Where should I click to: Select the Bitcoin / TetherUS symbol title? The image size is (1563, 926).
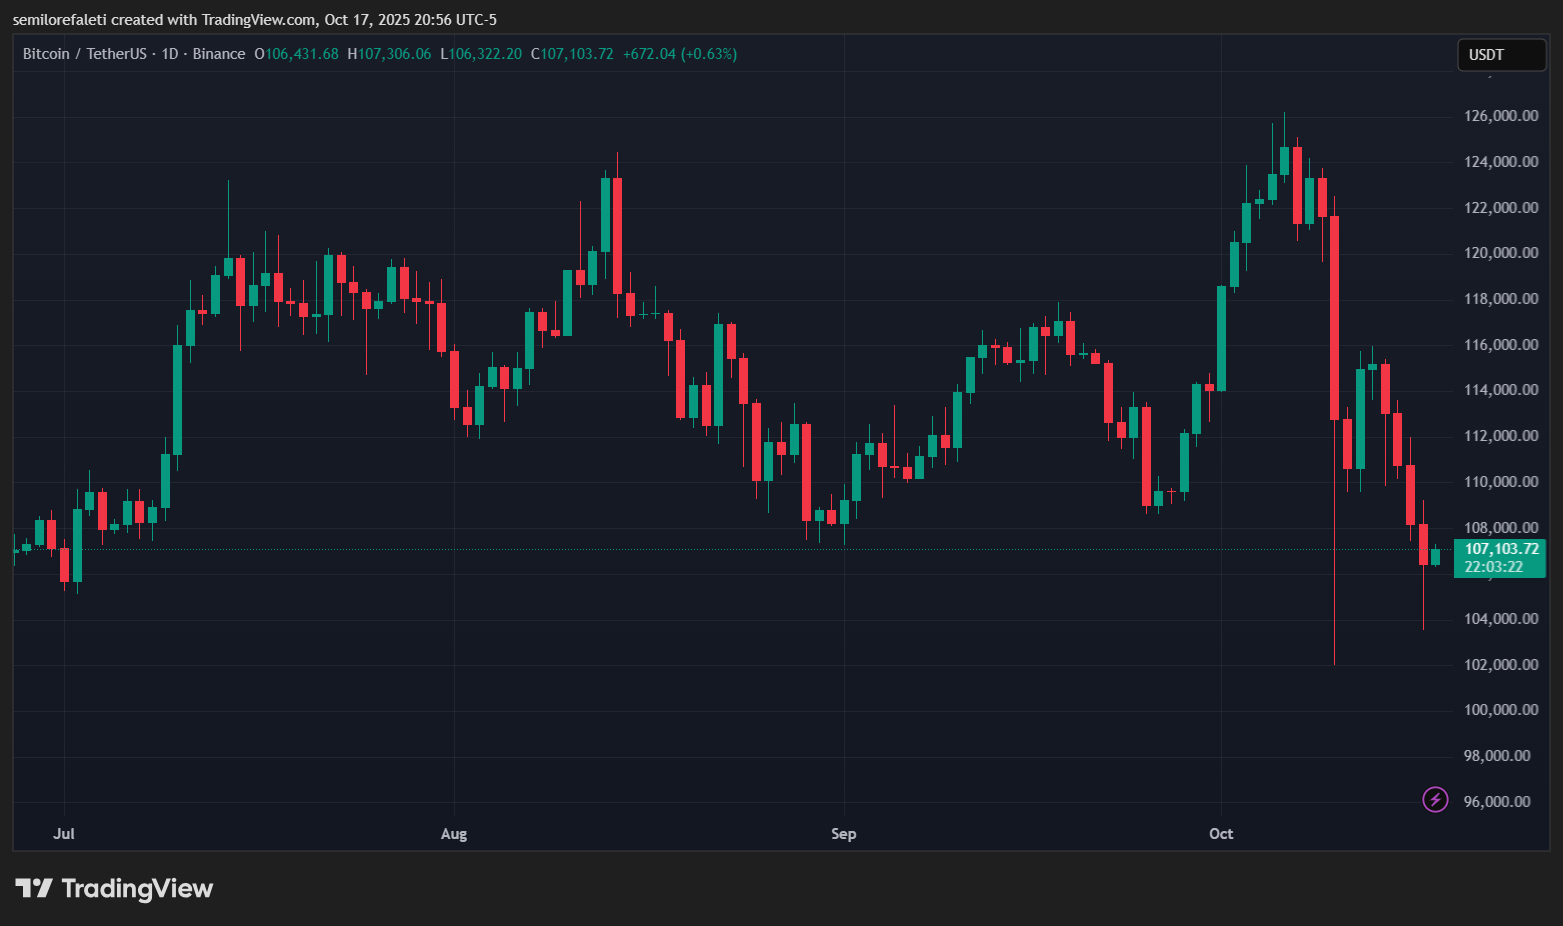point(85,54)
